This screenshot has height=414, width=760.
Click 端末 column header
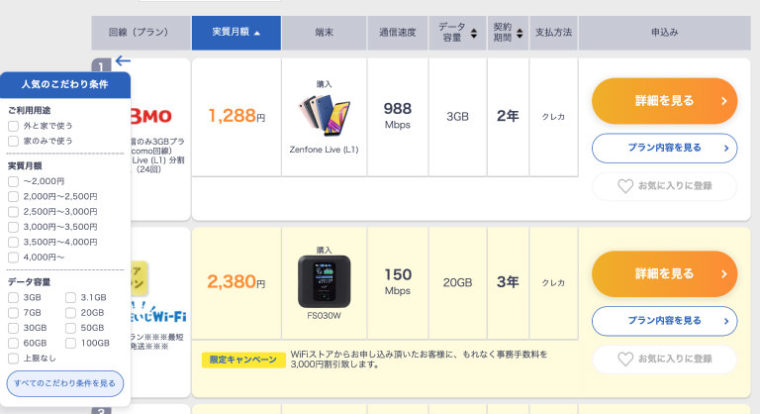(324, 33)
